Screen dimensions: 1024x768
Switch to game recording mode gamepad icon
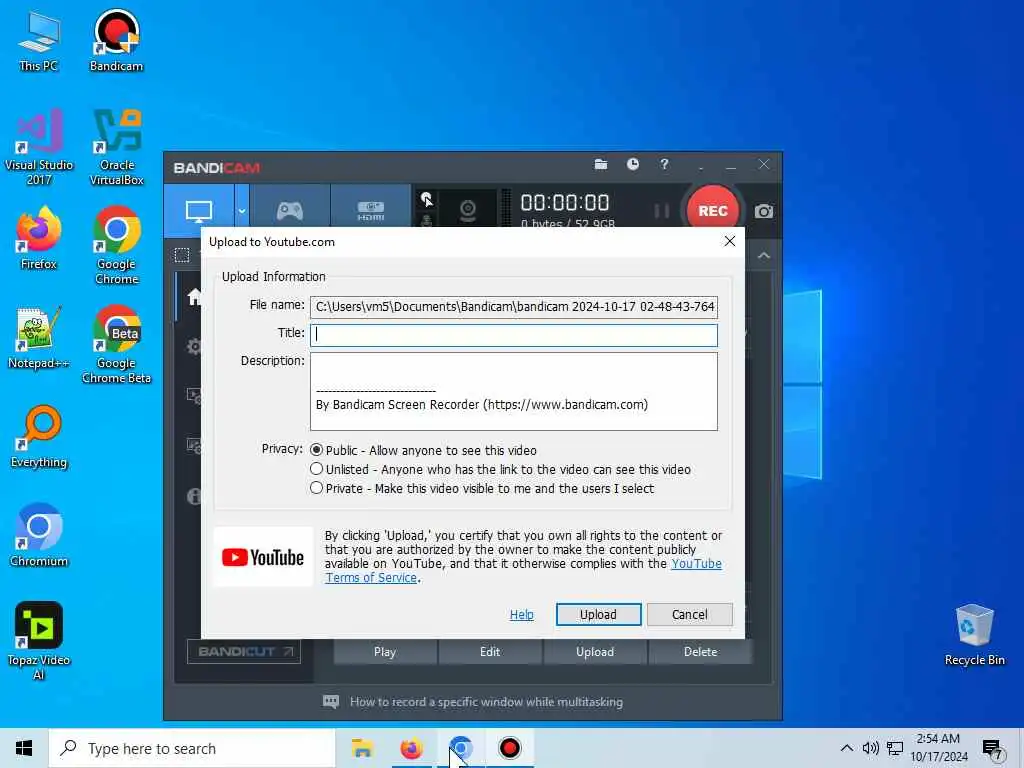(x=290, y=211)
